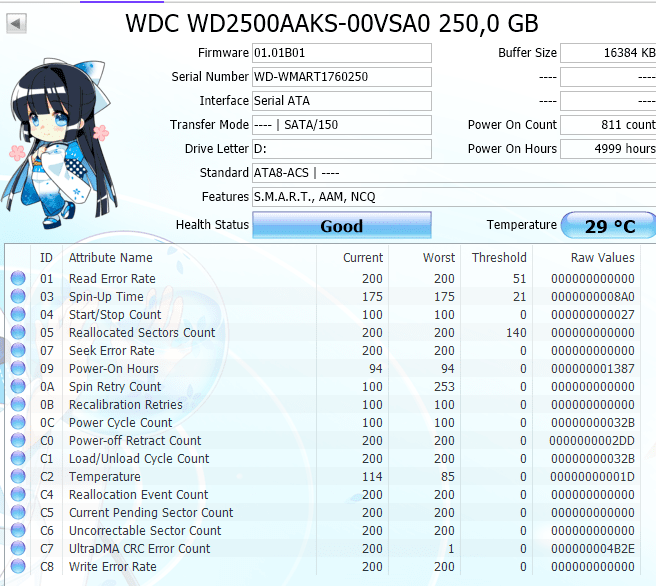Click the Current column header
Screen dimensions: 656x586
(x=363, y=258)
